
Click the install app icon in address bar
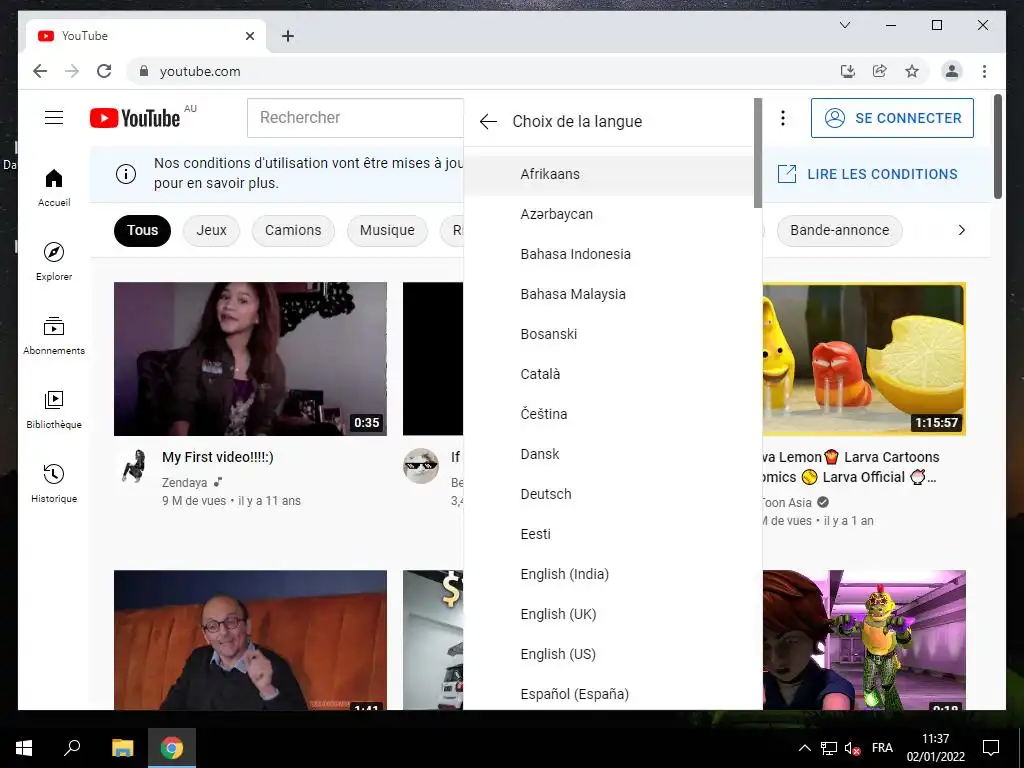pyautogui.click(x=847, y=71)
